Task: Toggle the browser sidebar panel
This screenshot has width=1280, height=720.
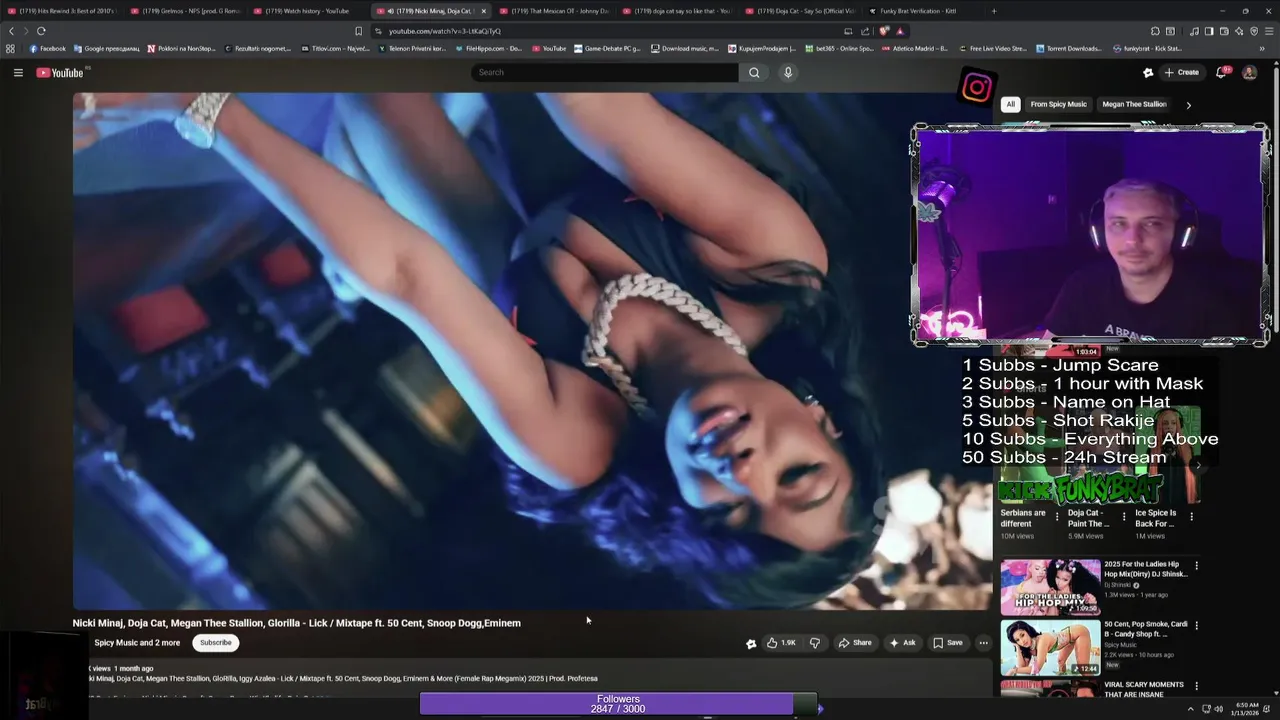Action: [1209, 31]
